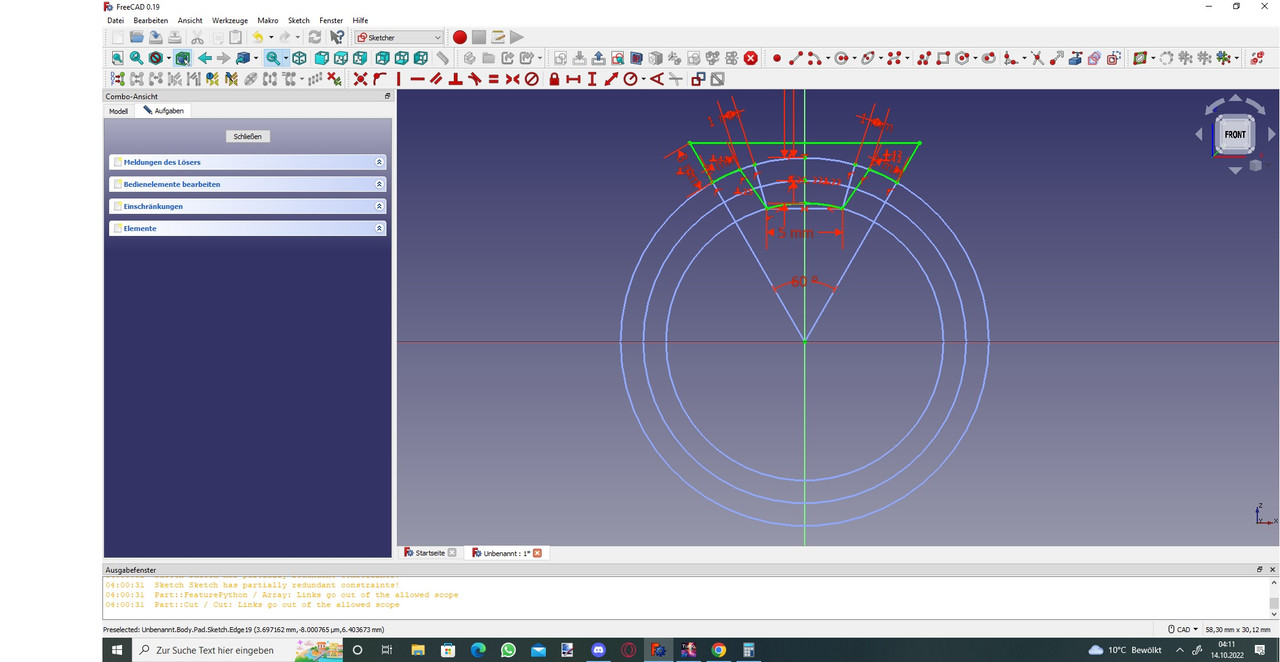Screen dimensions: 1280x662
Task: Select the create rectangle tool
Action: (943, 58)
